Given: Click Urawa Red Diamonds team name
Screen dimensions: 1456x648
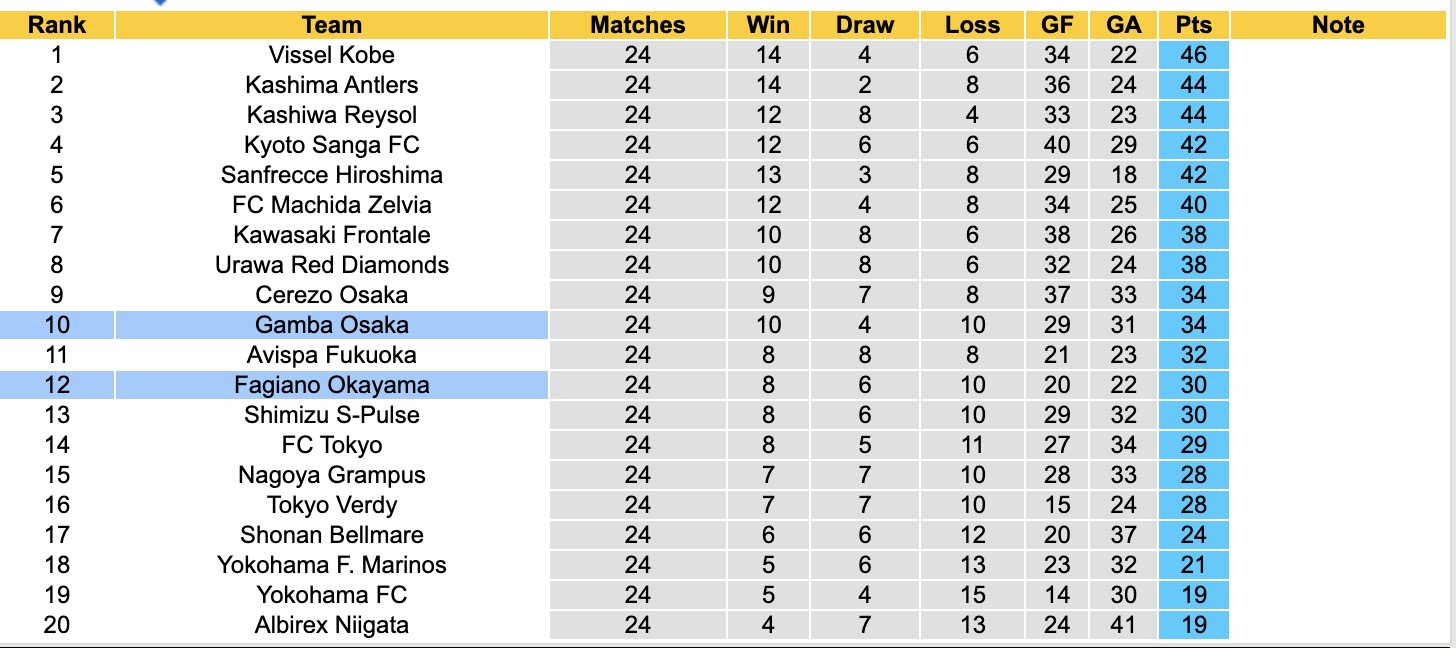Looking at the screenshot, I should (331, 265).
